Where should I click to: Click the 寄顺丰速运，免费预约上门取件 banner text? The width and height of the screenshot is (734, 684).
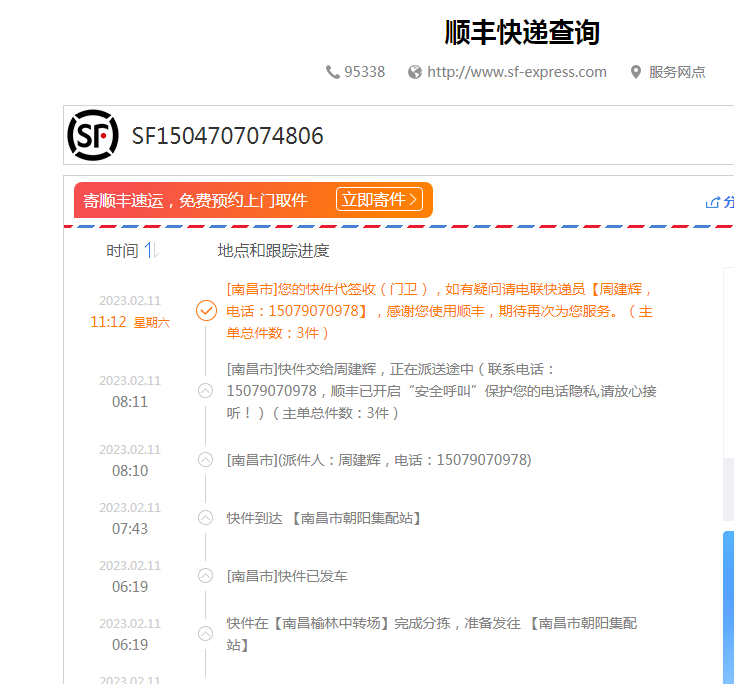[x=195, y=200]
